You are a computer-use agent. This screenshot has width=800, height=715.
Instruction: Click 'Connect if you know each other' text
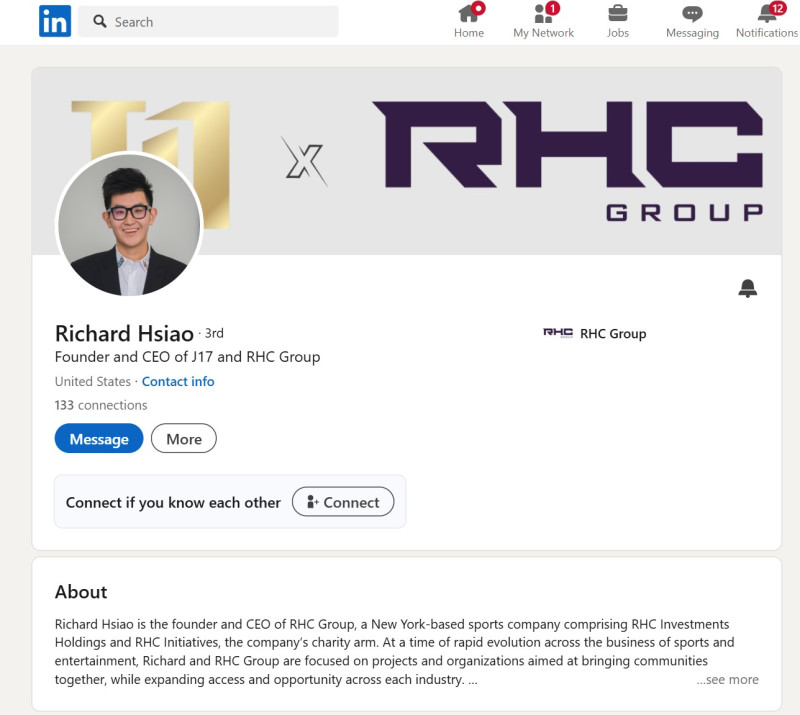(173, 503)
